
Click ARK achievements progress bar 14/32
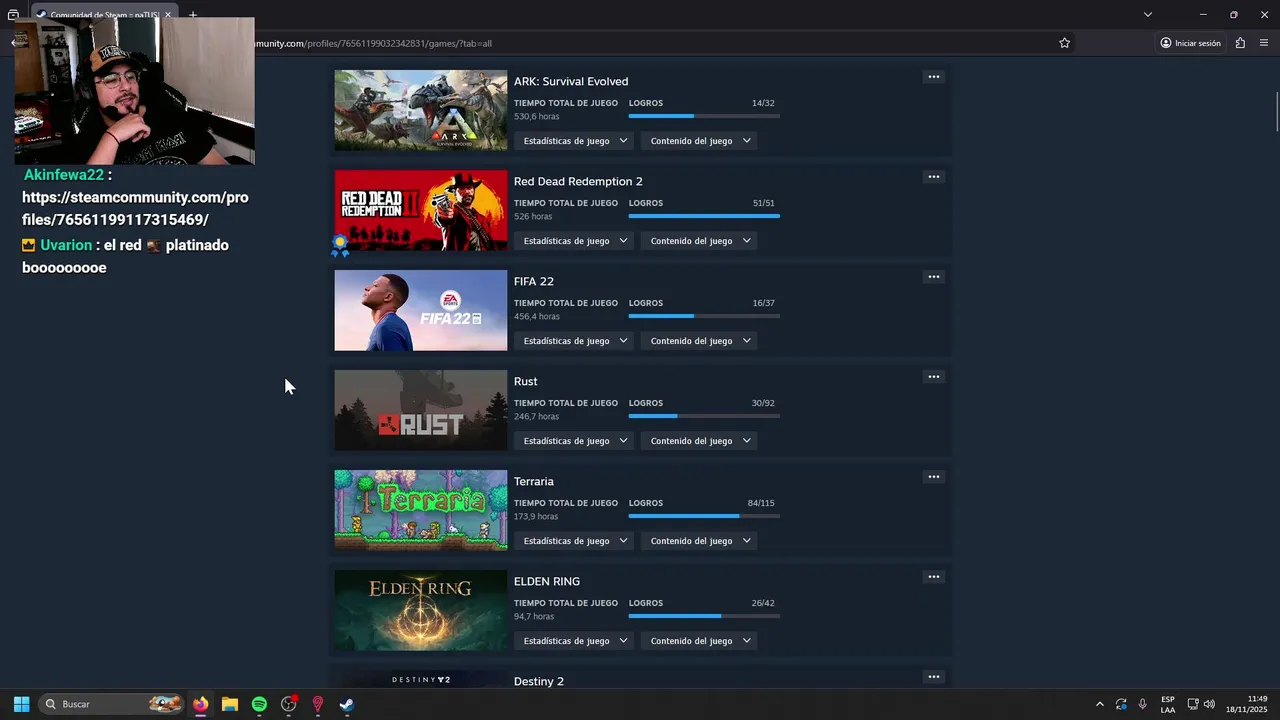[704, 116]
